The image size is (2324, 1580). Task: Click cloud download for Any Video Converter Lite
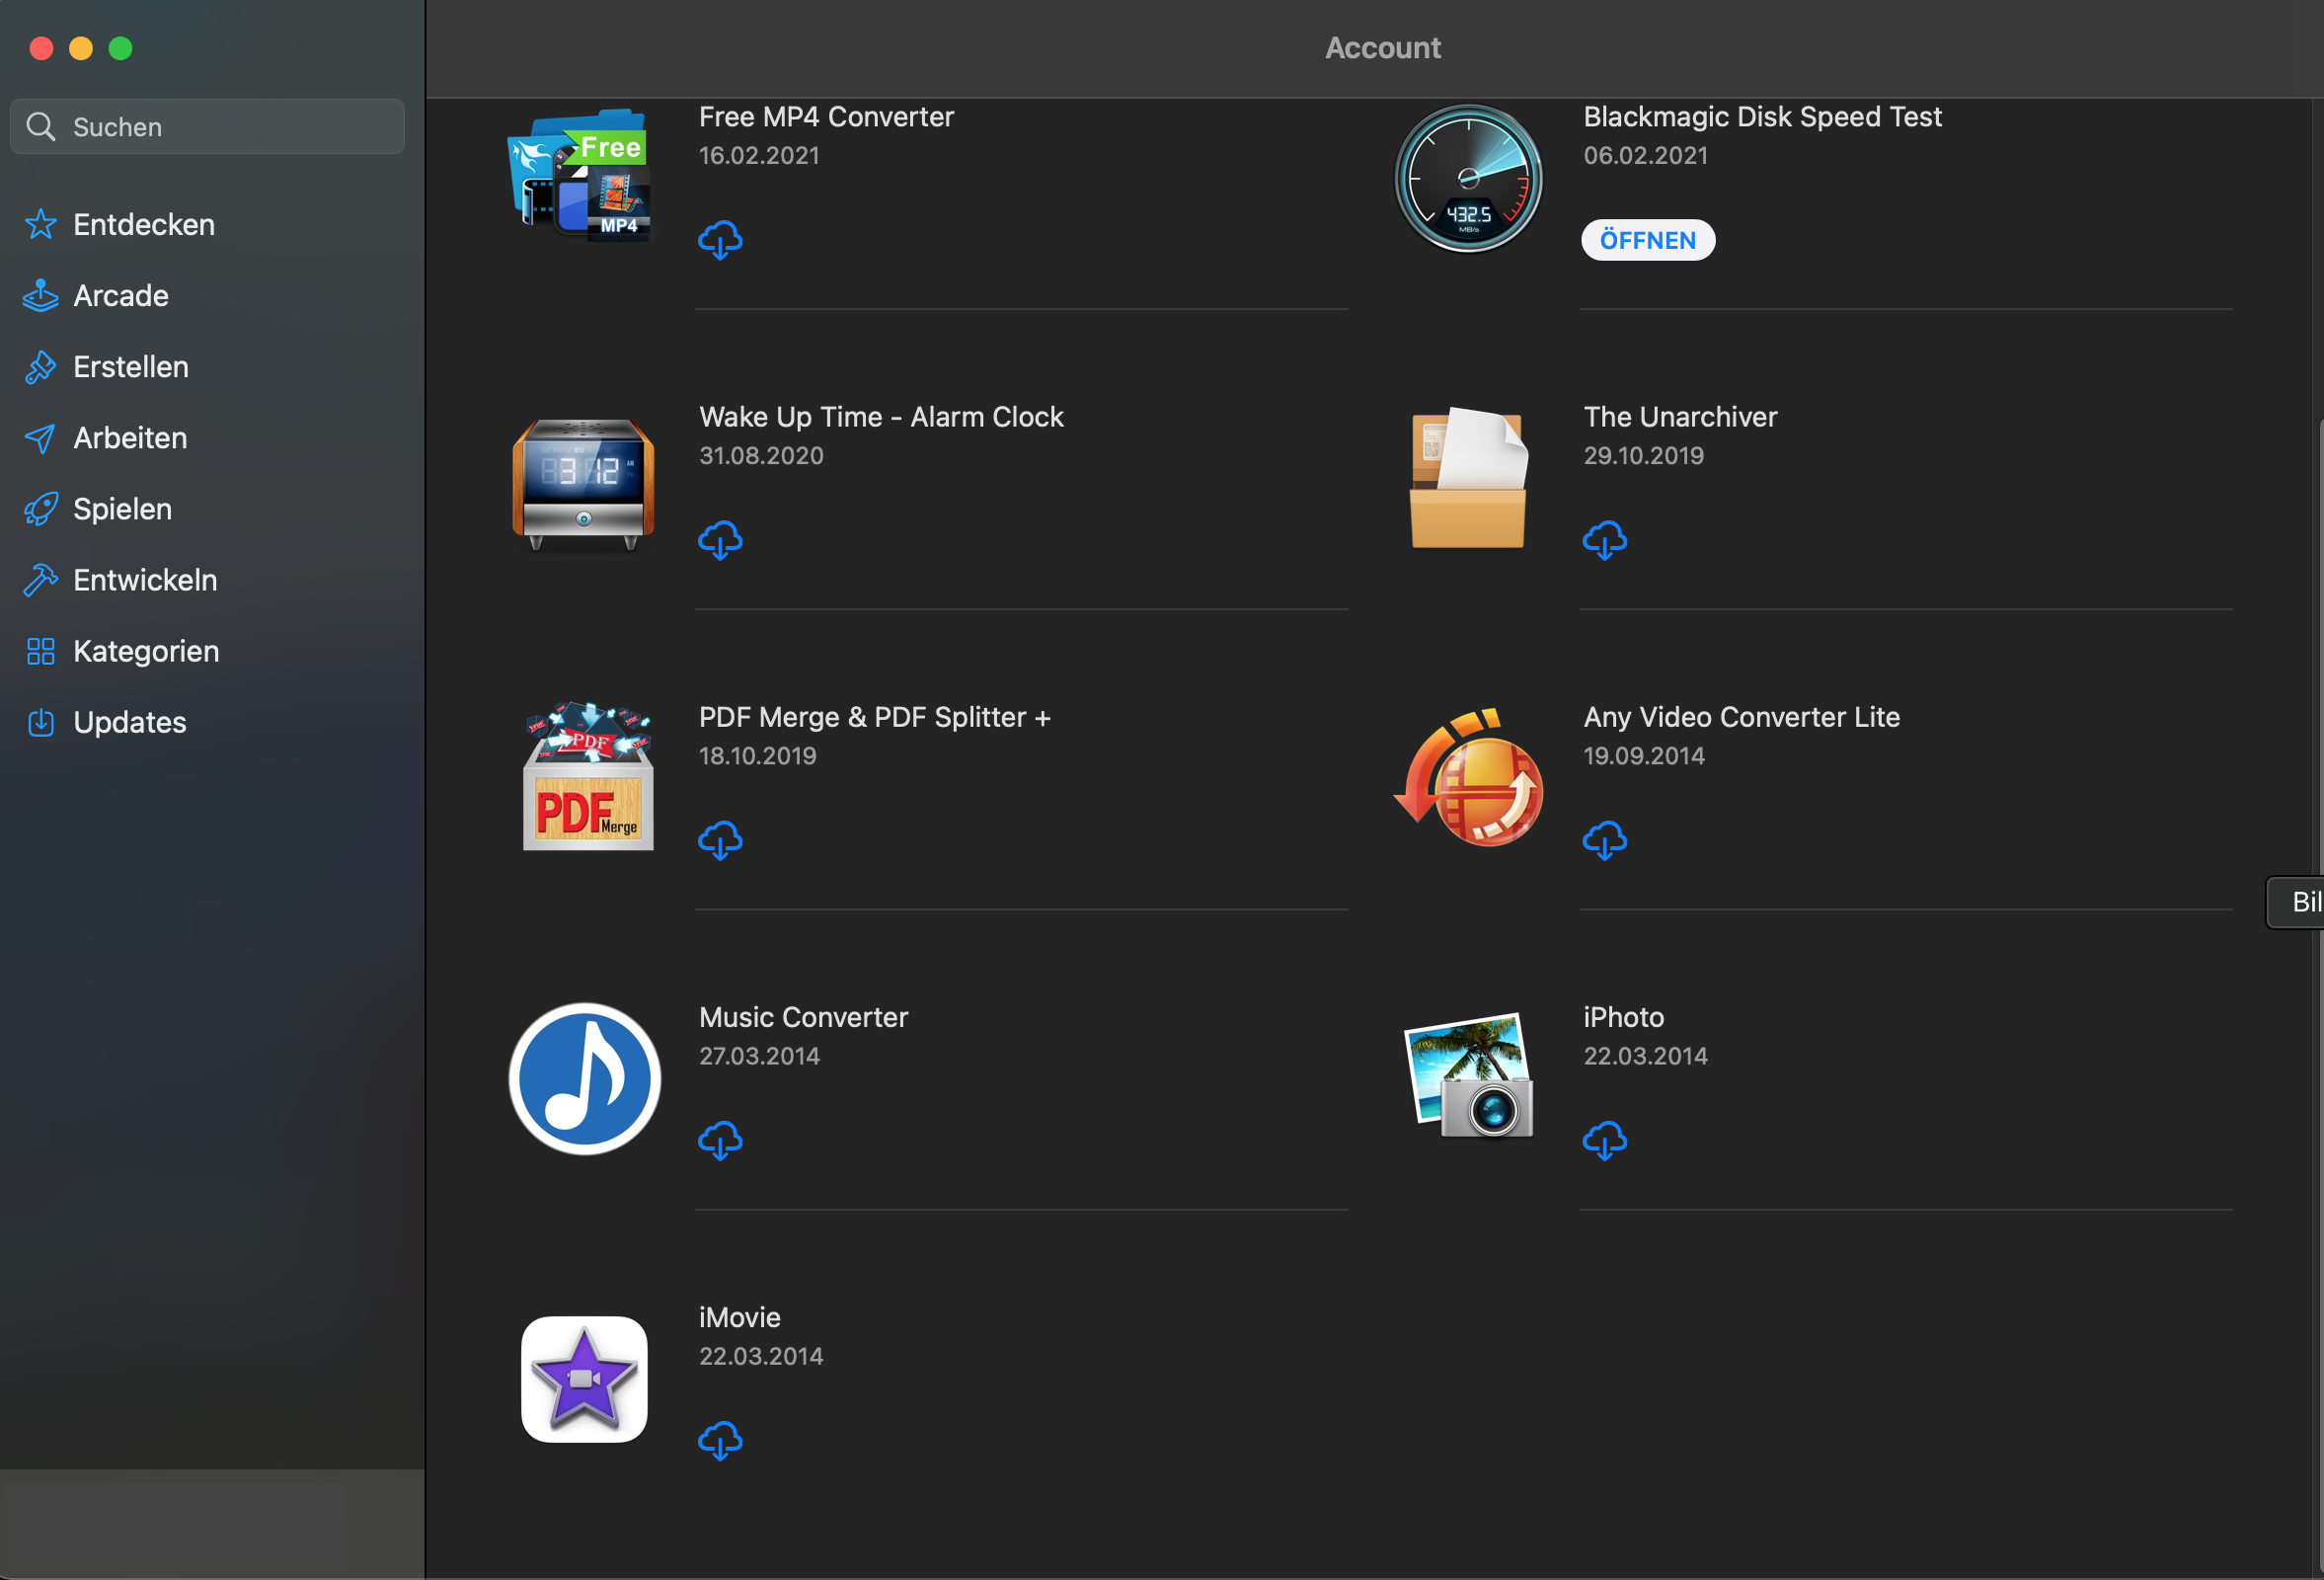pyautogui.click(x=1604, y=840)
